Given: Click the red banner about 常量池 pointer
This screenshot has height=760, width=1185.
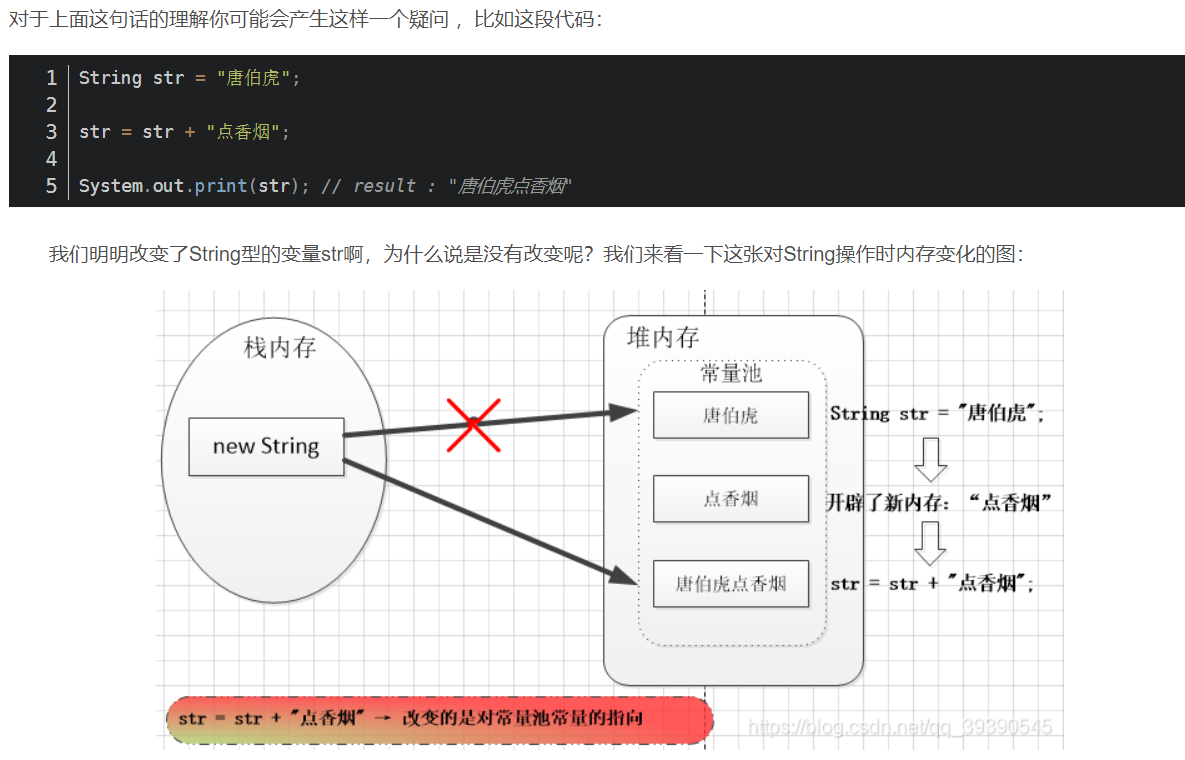Looking at the screenshot, I should [x=439, y=718].
